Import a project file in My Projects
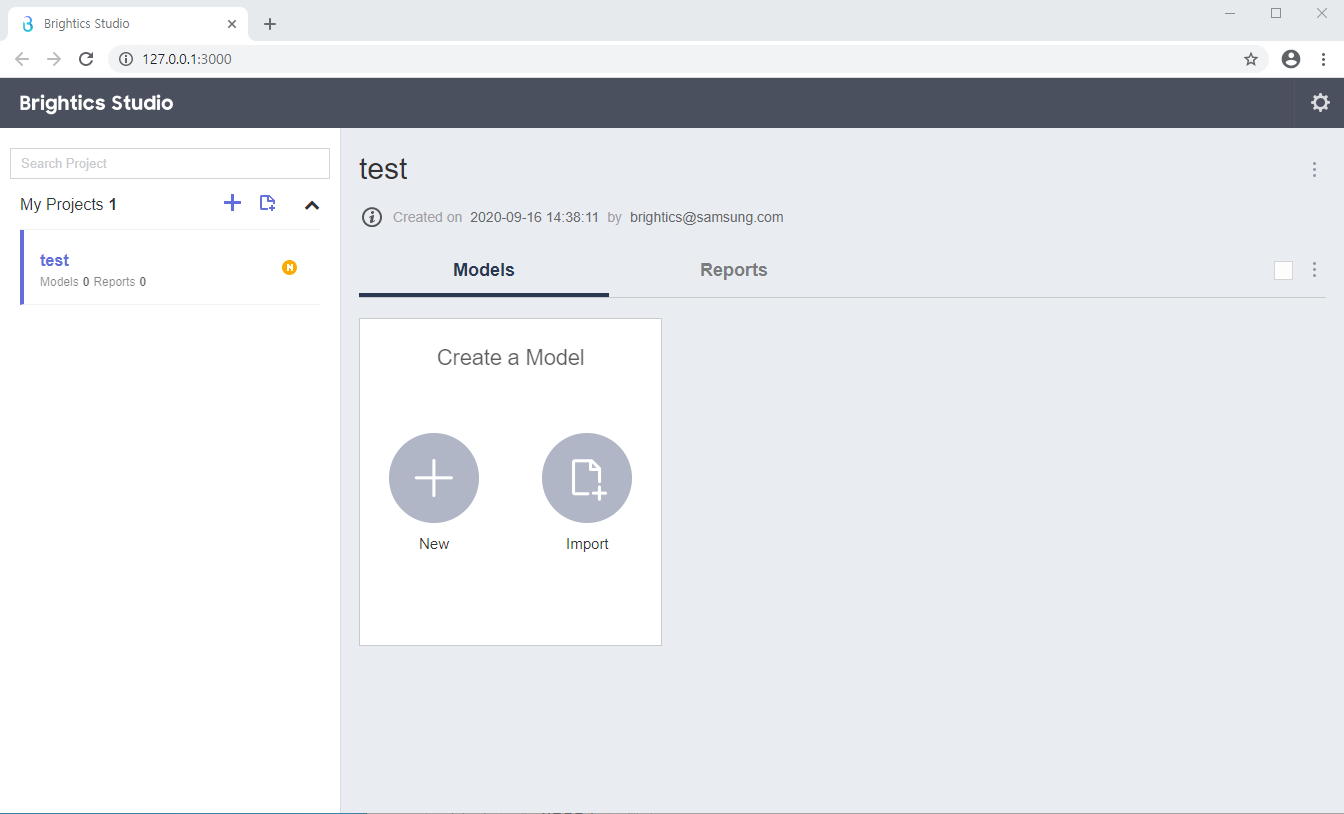Viewport: 1344px width, 814px height. pos(267,203)
